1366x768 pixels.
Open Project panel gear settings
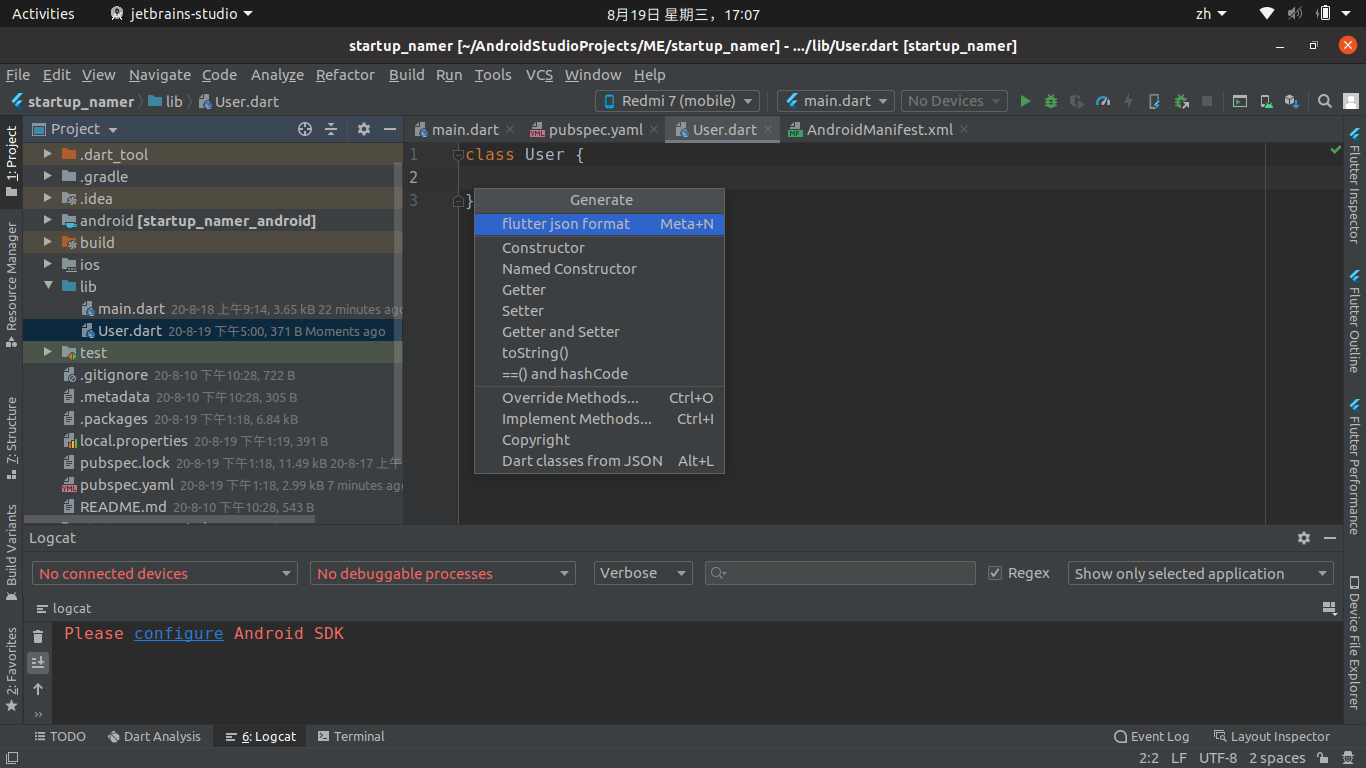(x=364, y=129)
